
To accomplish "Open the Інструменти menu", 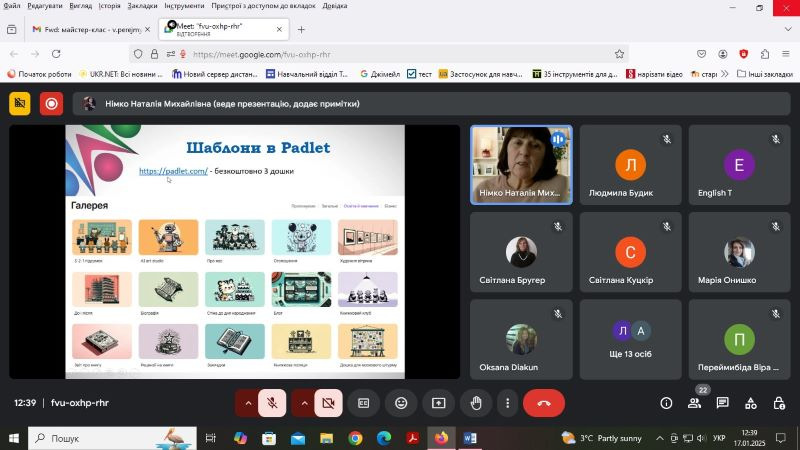I will point(184,6).
